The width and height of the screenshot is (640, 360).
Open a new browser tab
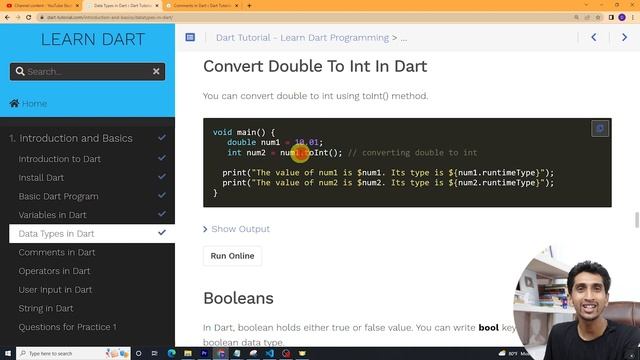249,6
